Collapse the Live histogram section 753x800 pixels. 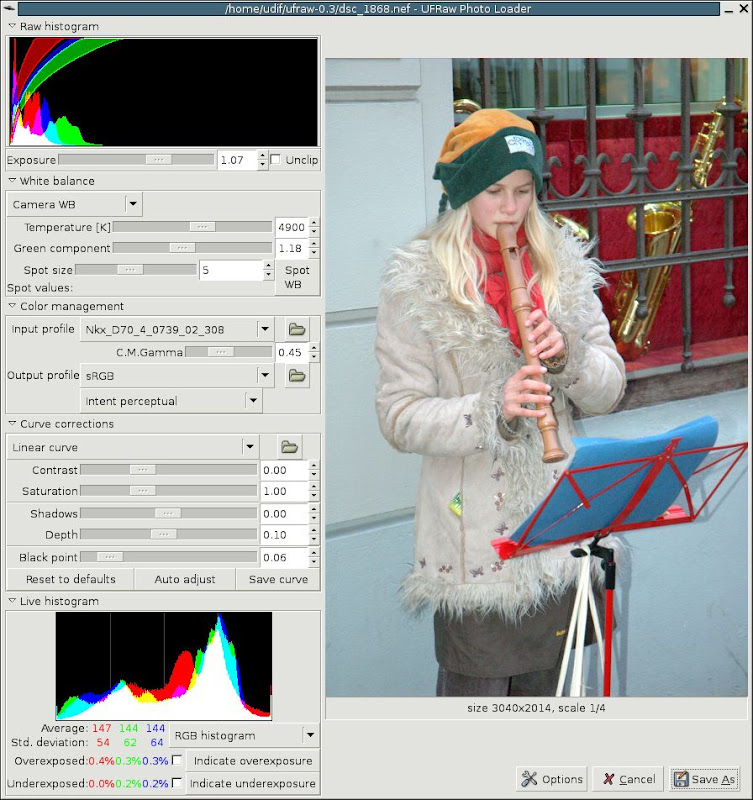[x=12, y=601]
